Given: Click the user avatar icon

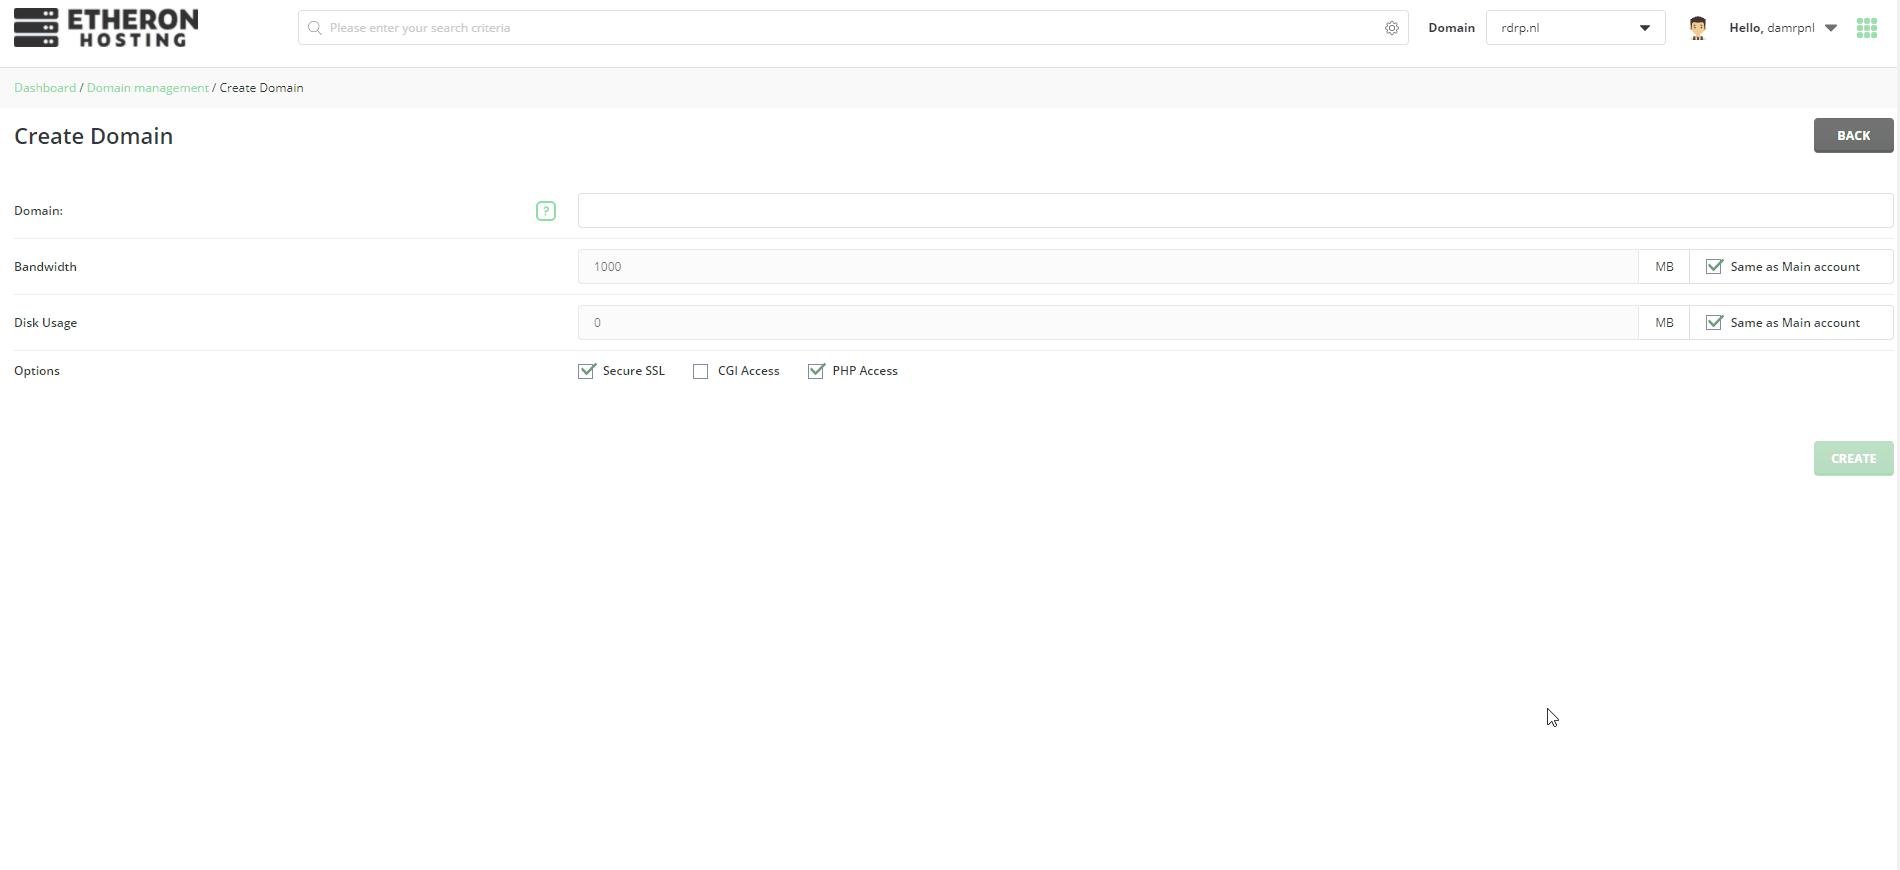Looking at the screenshot, I should (x=1697, y=28).
